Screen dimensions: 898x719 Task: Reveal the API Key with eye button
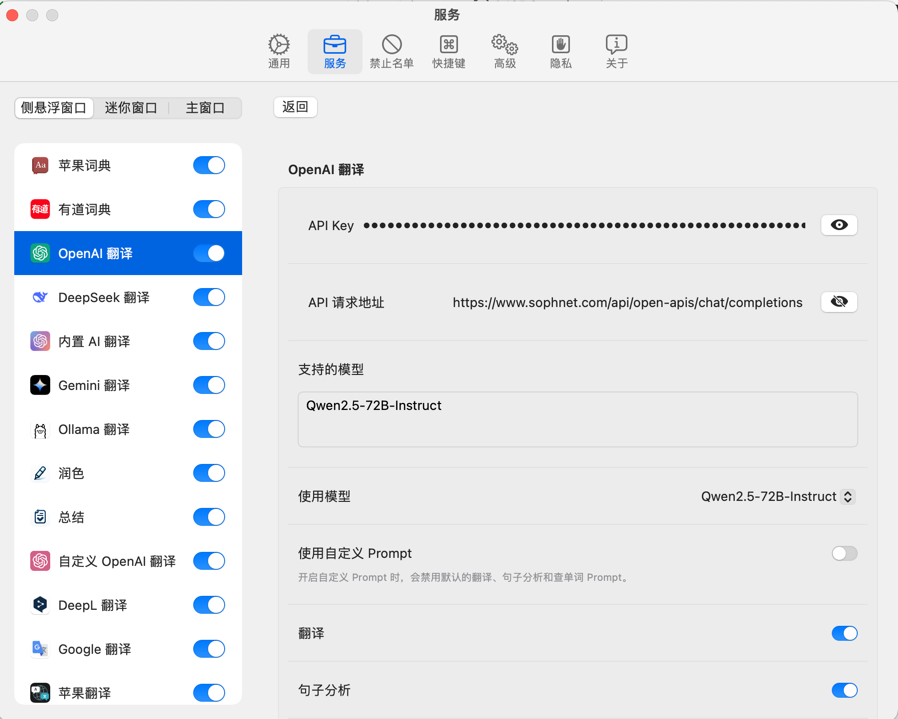point(839,225)
